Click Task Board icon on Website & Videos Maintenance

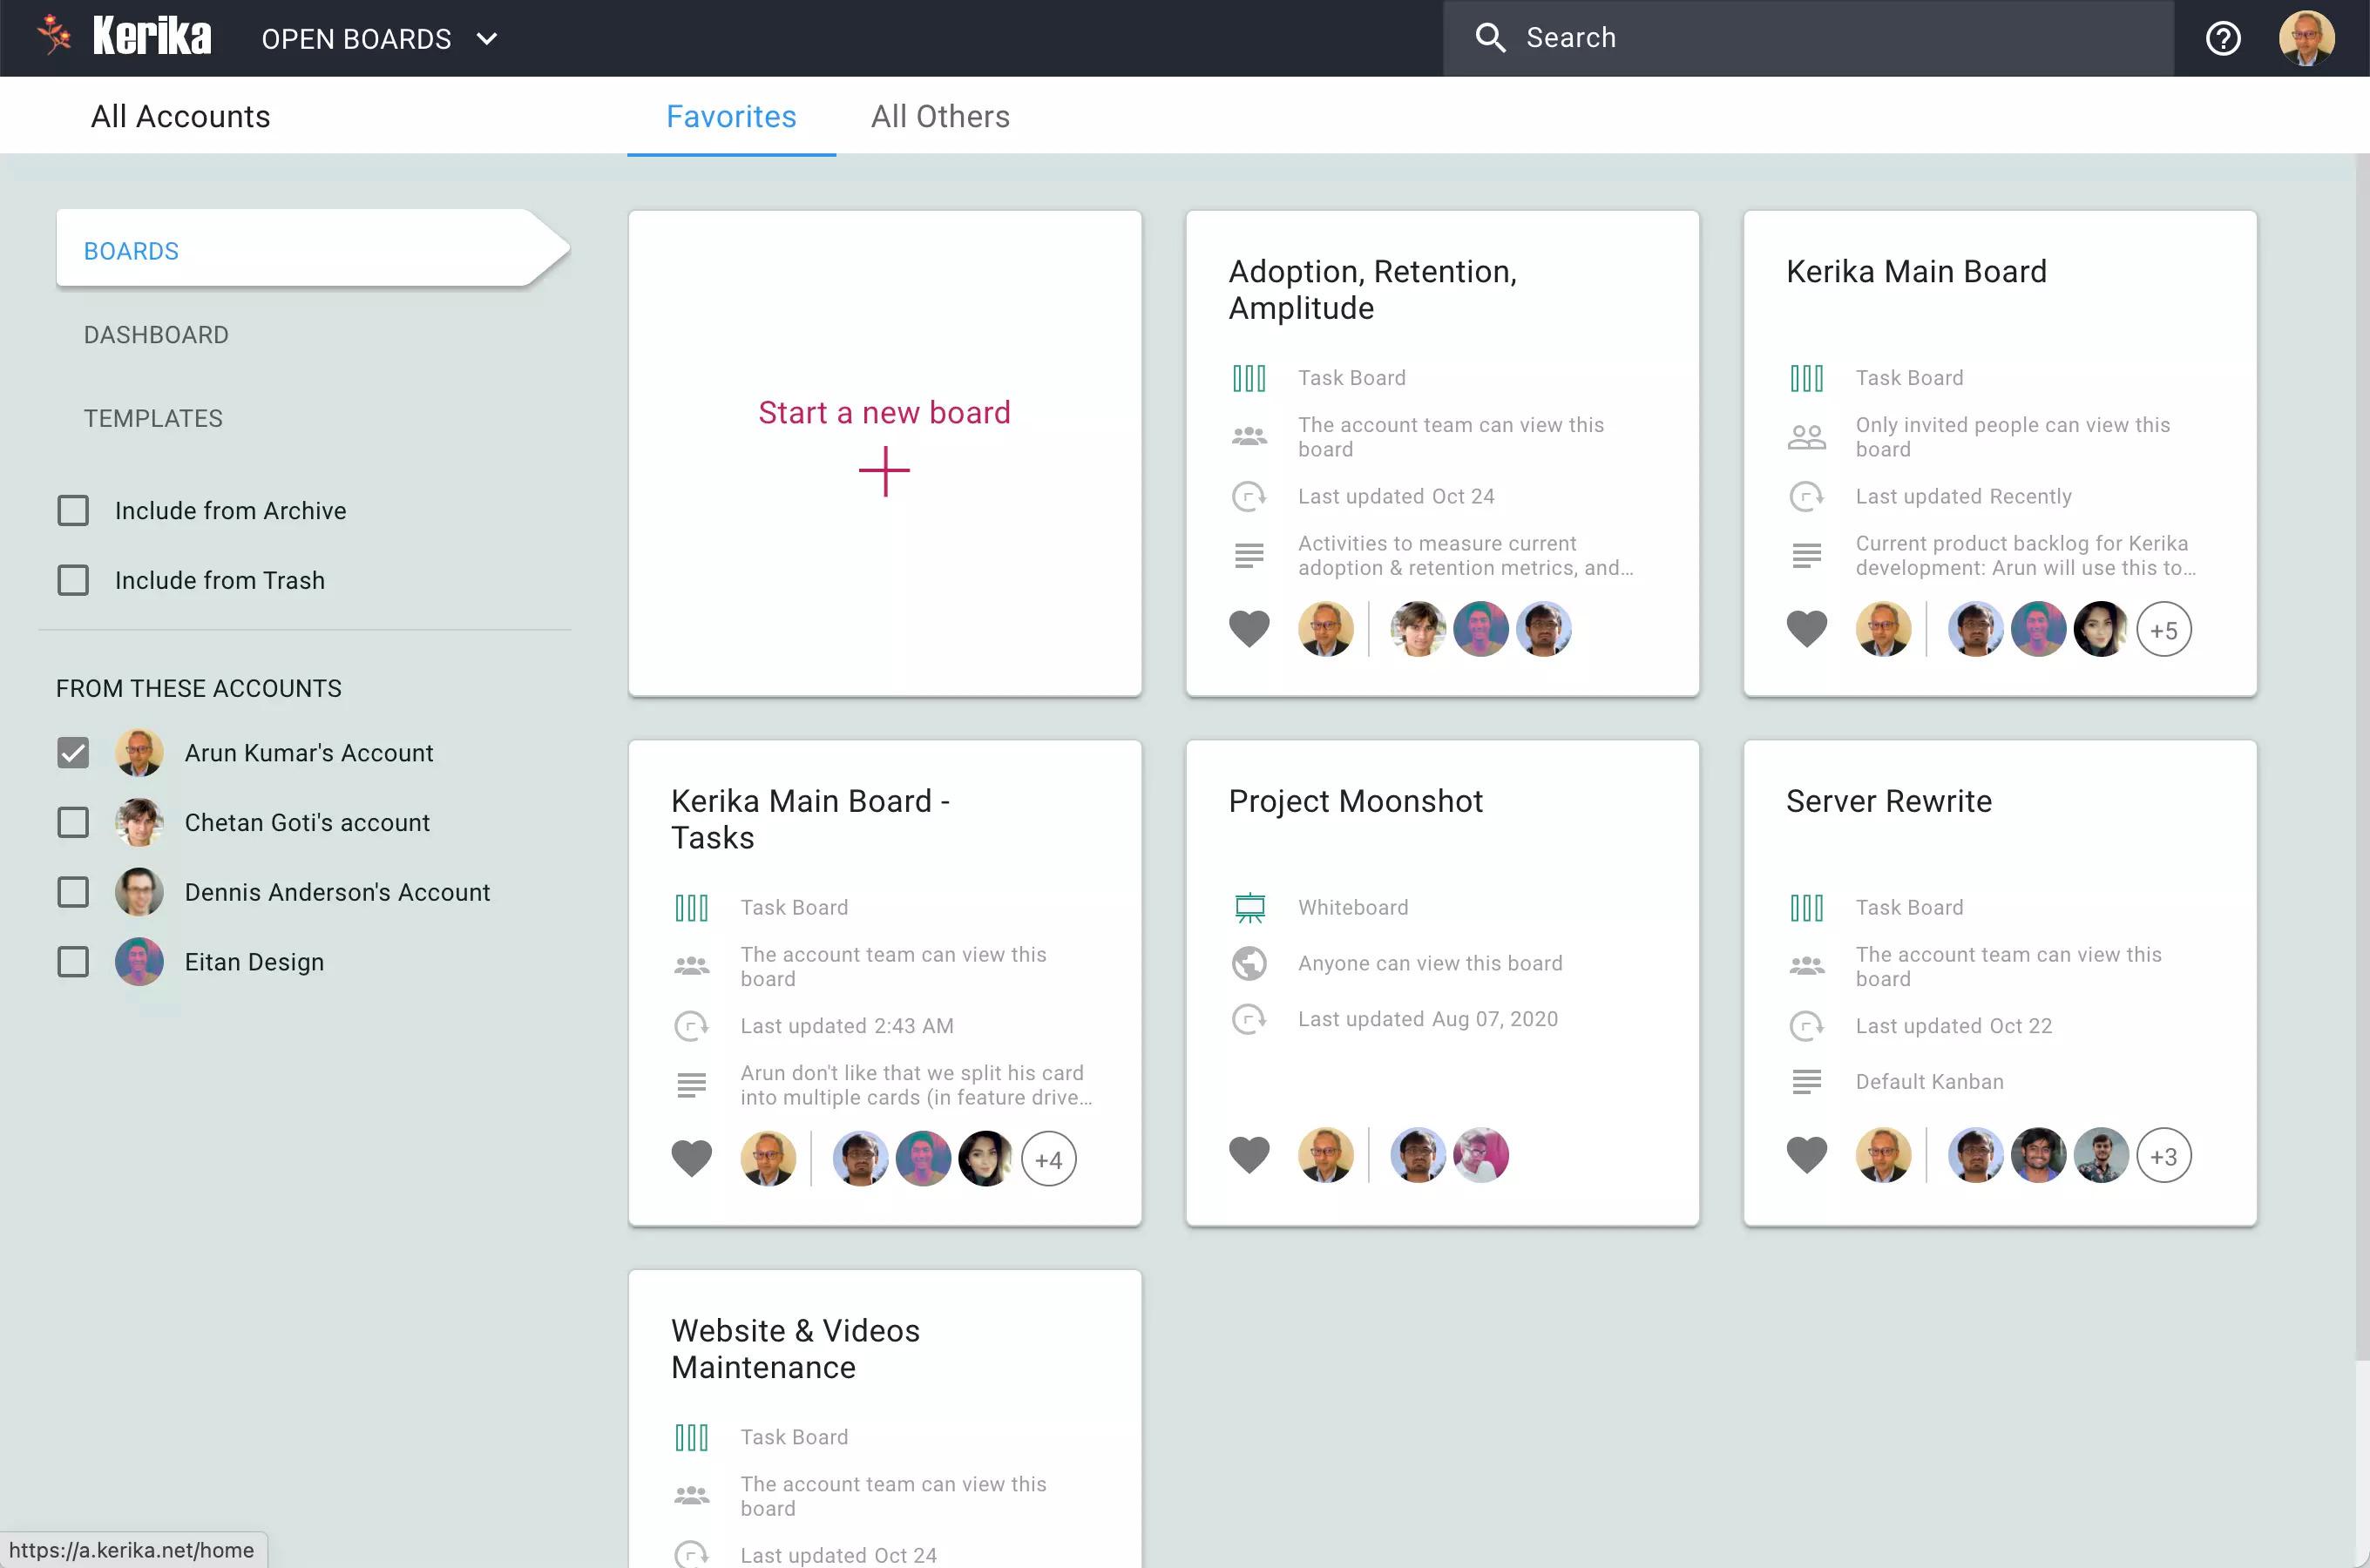pos(691,1437)
